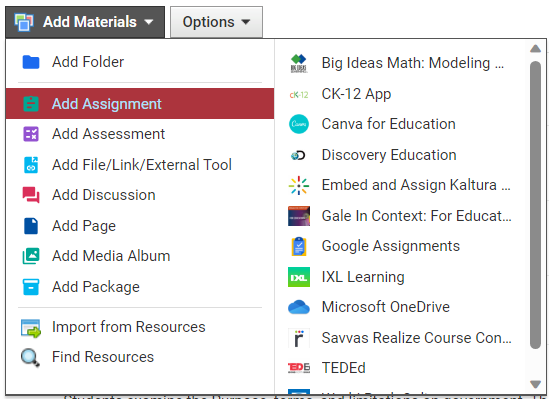Click the apps list vertical scrollbar thumb

pos(535,205)
